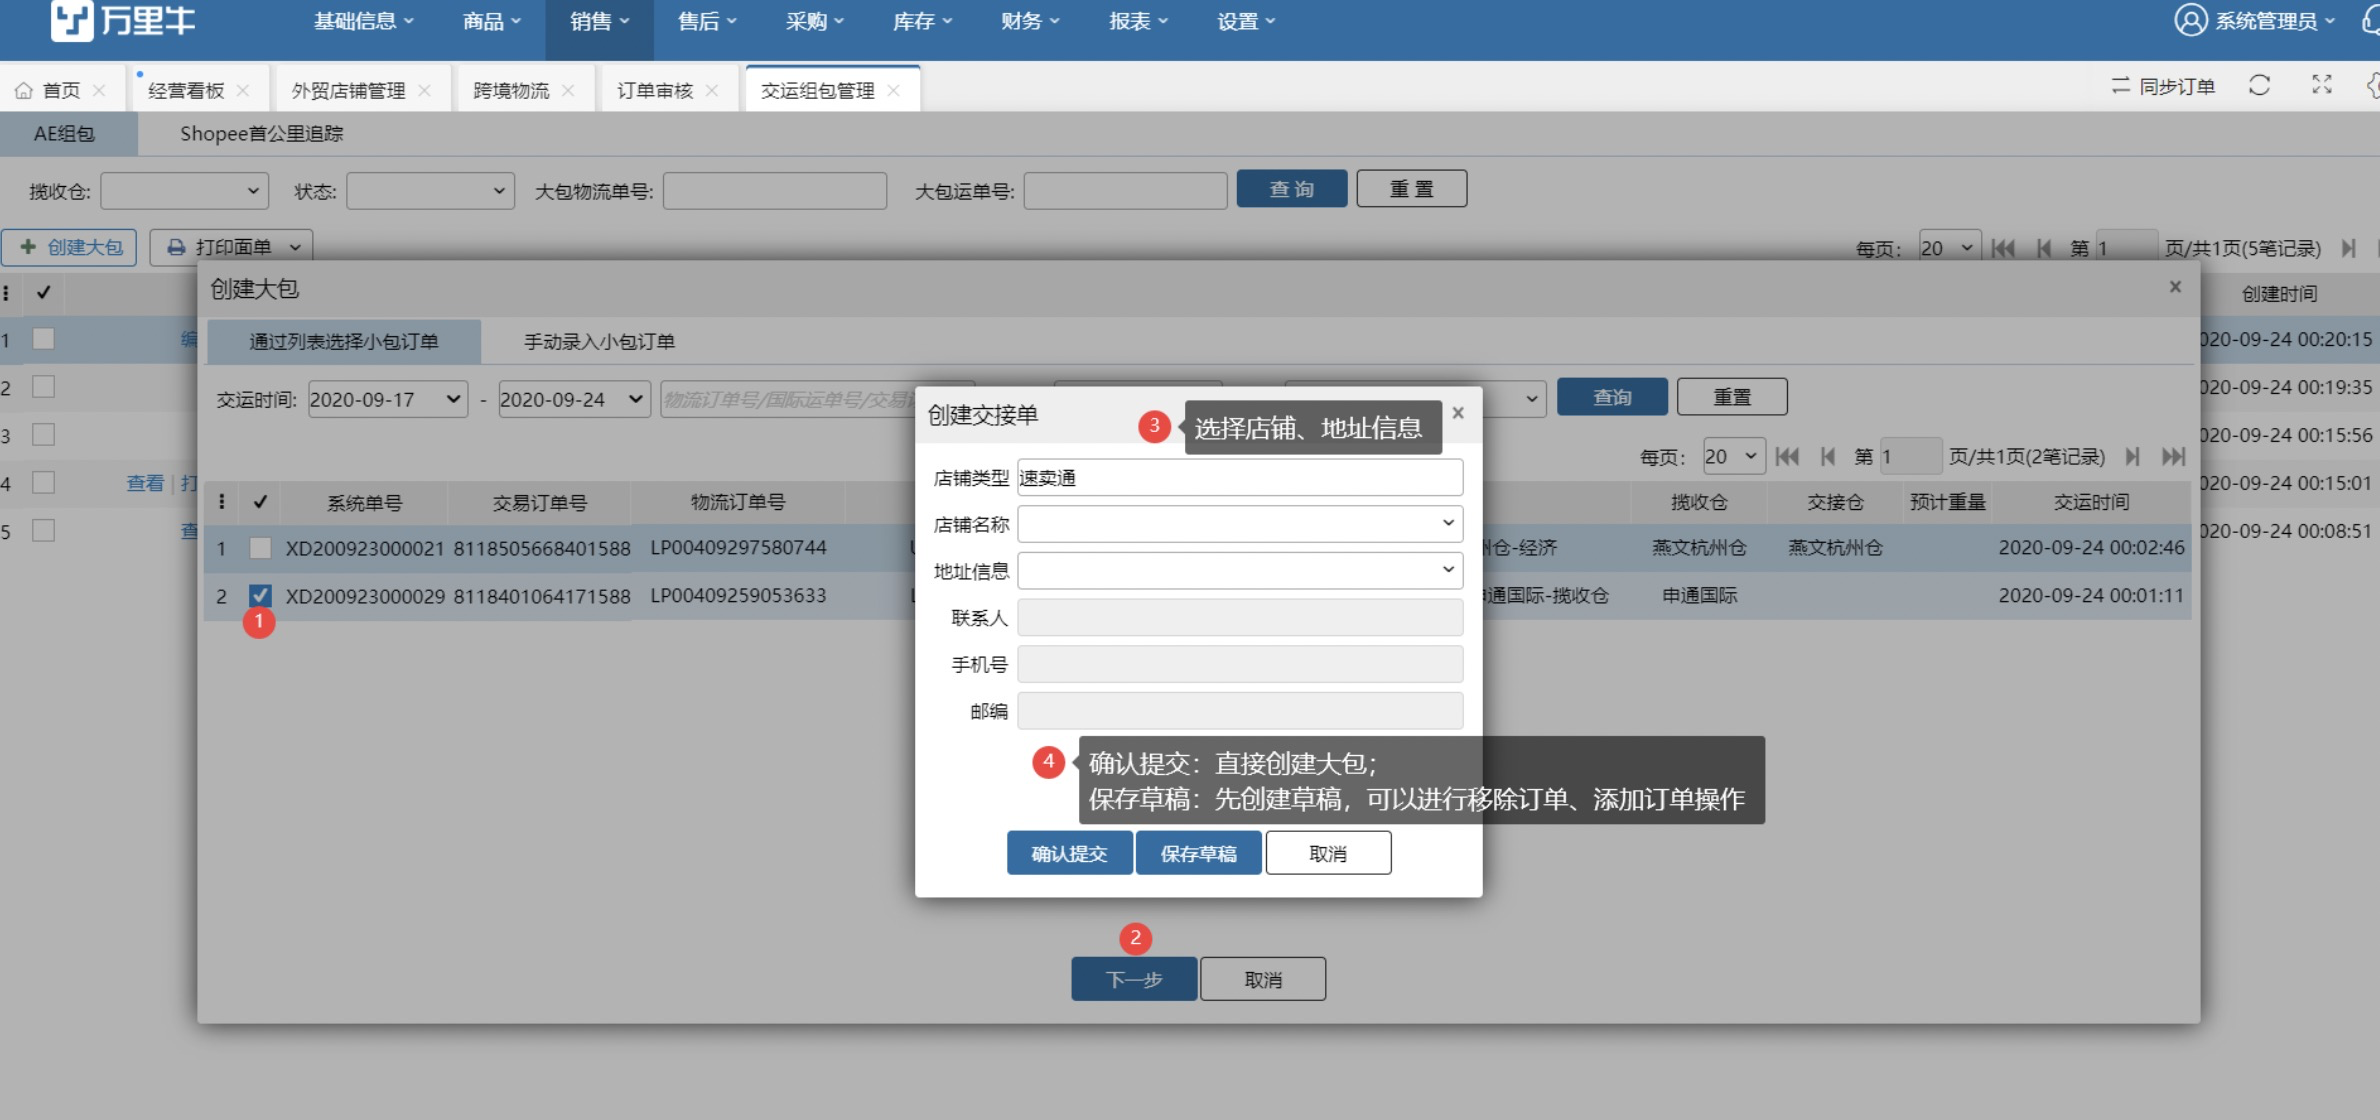Viewport: 2380px width, 1120px height.
Task: Open column settings menu in main table header
Action: point(6,293)
